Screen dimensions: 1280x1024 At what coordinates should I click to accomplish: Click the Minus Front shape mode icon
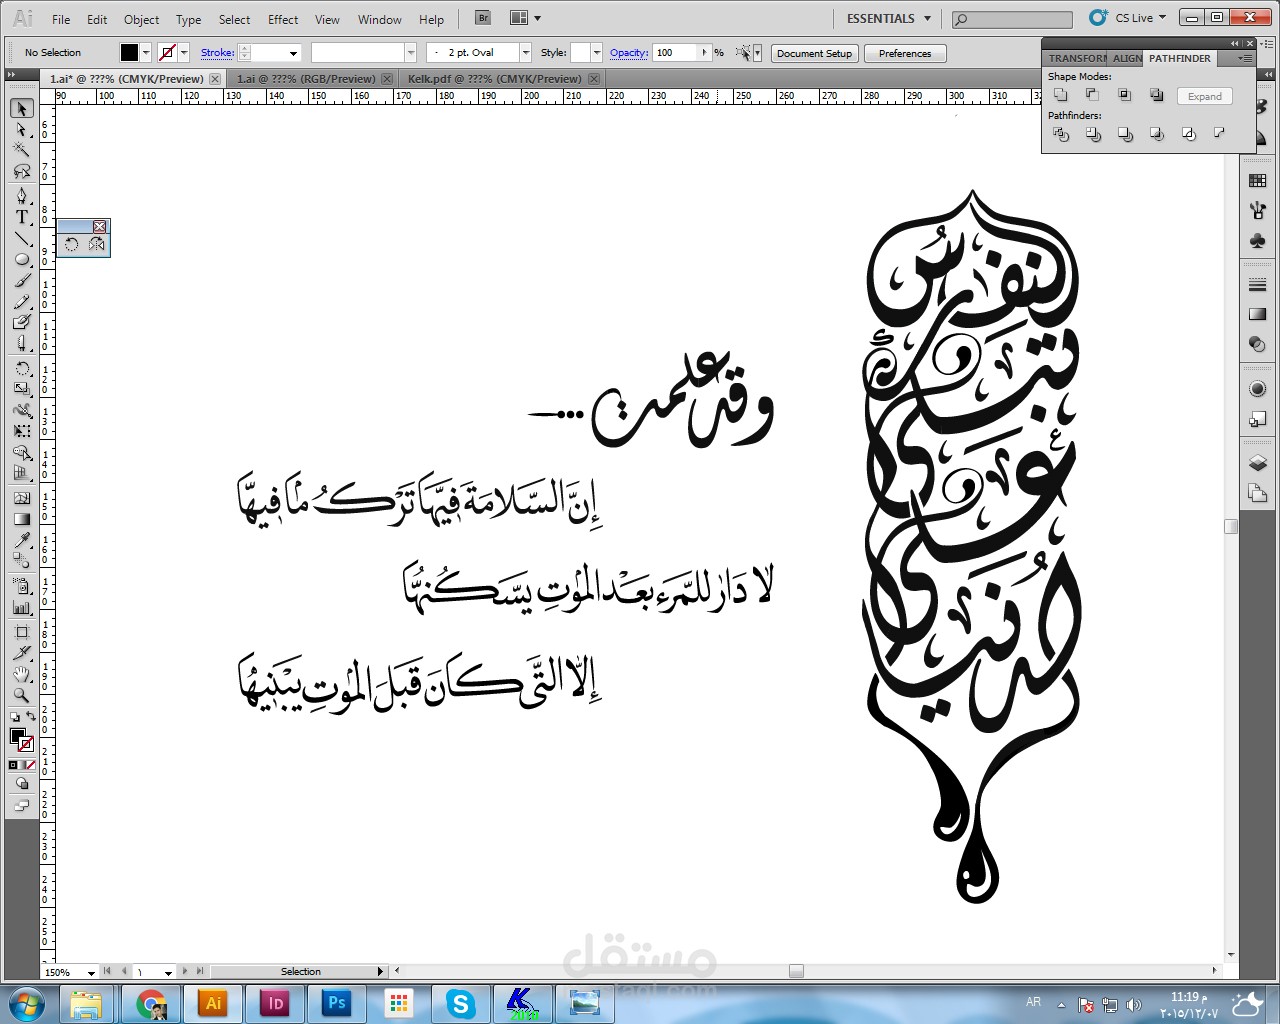(1093, 95)
